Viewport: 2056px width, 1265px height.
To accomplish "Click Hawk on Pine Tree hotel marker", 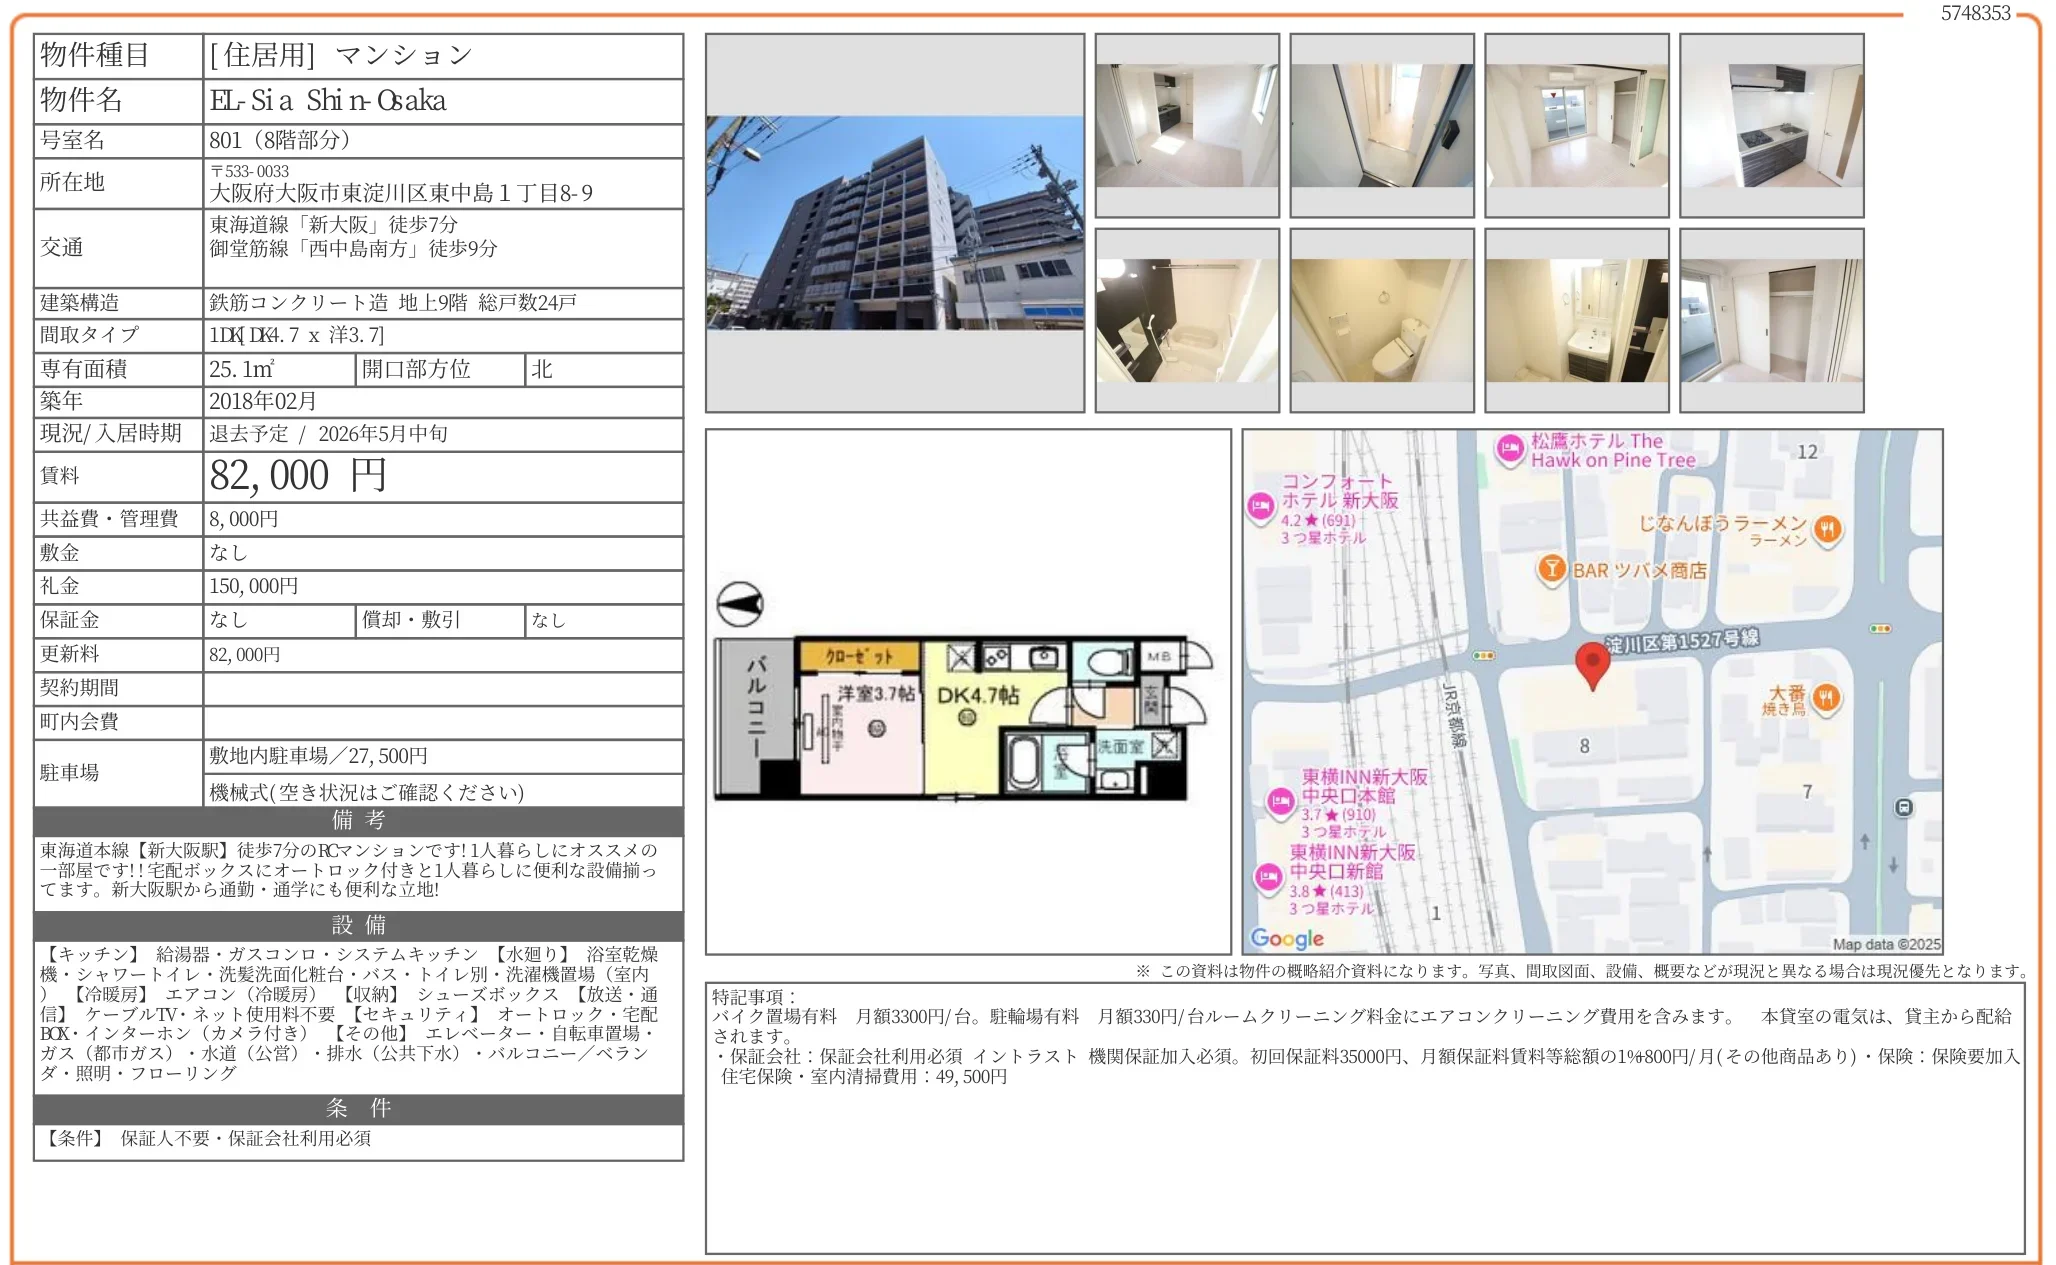I will tap(1509, 449).
